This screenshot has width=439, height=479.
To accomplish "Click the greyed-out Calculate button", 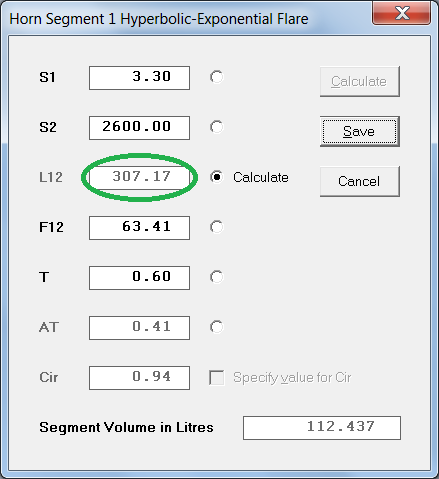I will tap(360, 82).
